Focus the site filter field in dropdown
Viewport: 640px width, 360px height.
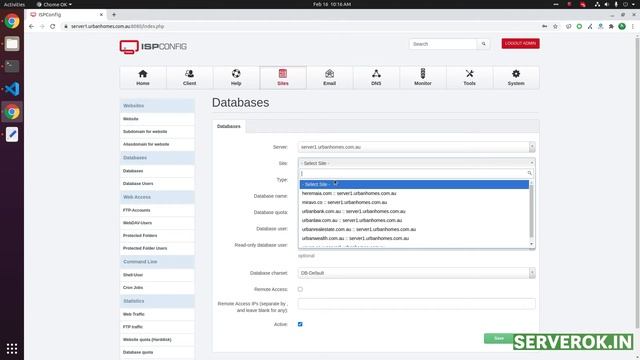pos(416,173)
